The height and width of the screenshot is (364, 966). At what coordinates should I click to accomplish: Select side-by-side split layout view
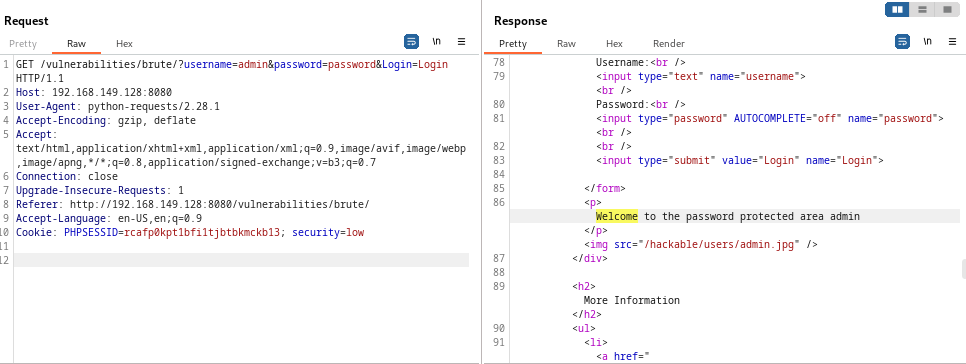coord(898,10)
